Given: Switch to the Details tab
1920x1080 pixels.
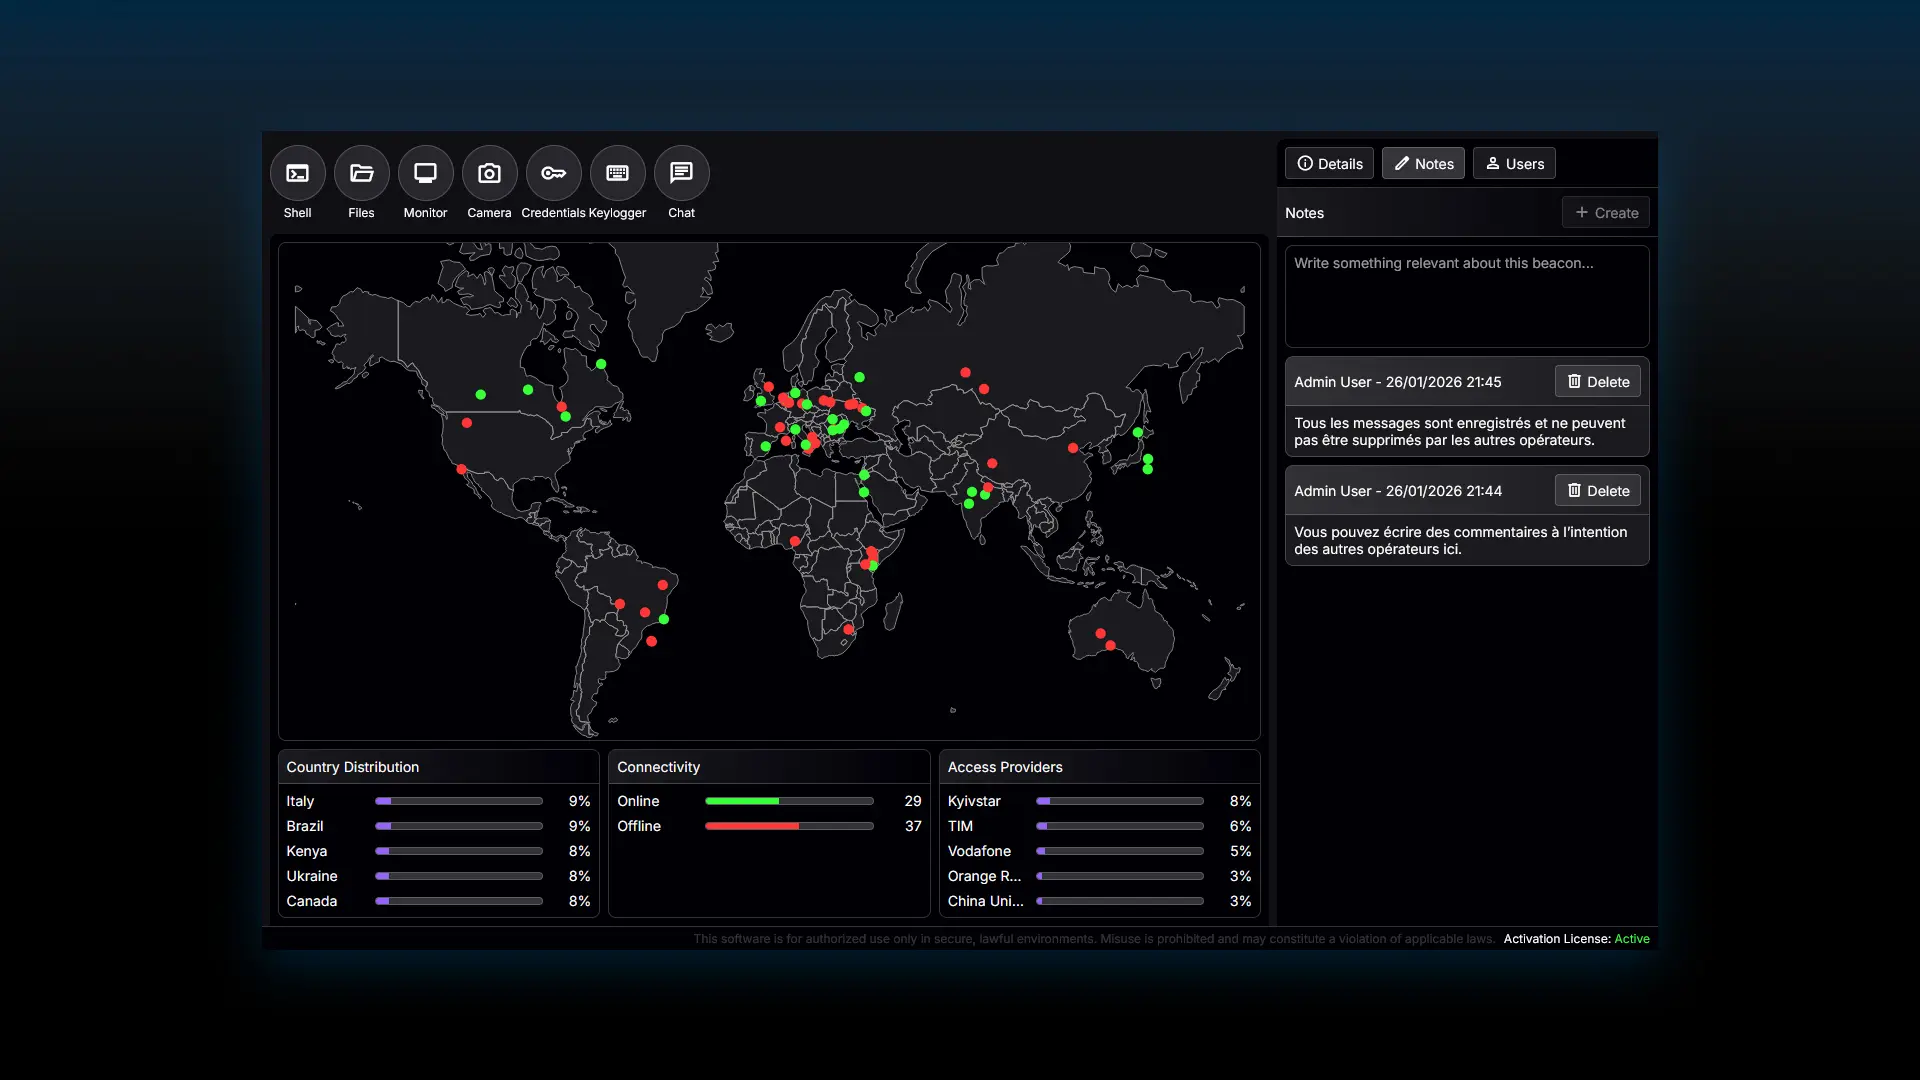Looking at the screenshot, I should (x=1329, y=164).
